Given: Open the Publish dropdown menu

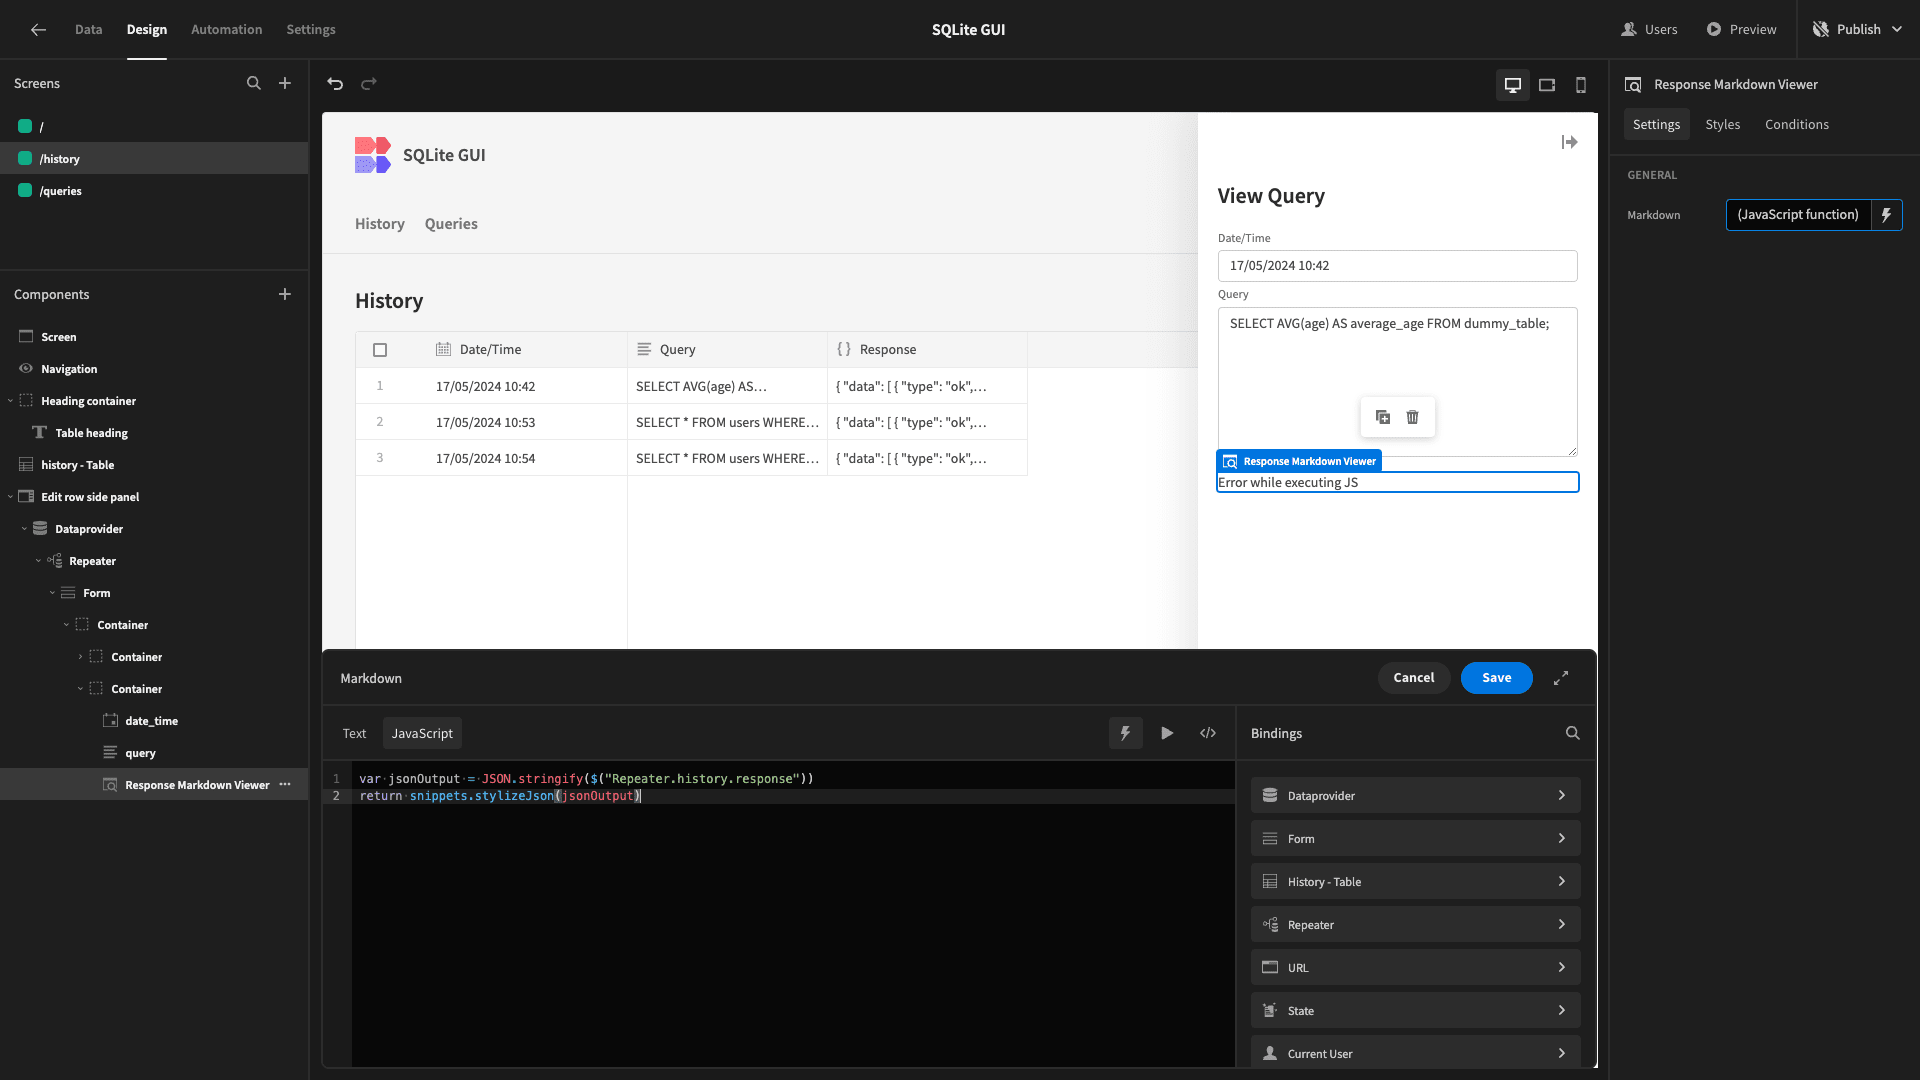Looking at the screenshot, I should tap(1859, 30).
